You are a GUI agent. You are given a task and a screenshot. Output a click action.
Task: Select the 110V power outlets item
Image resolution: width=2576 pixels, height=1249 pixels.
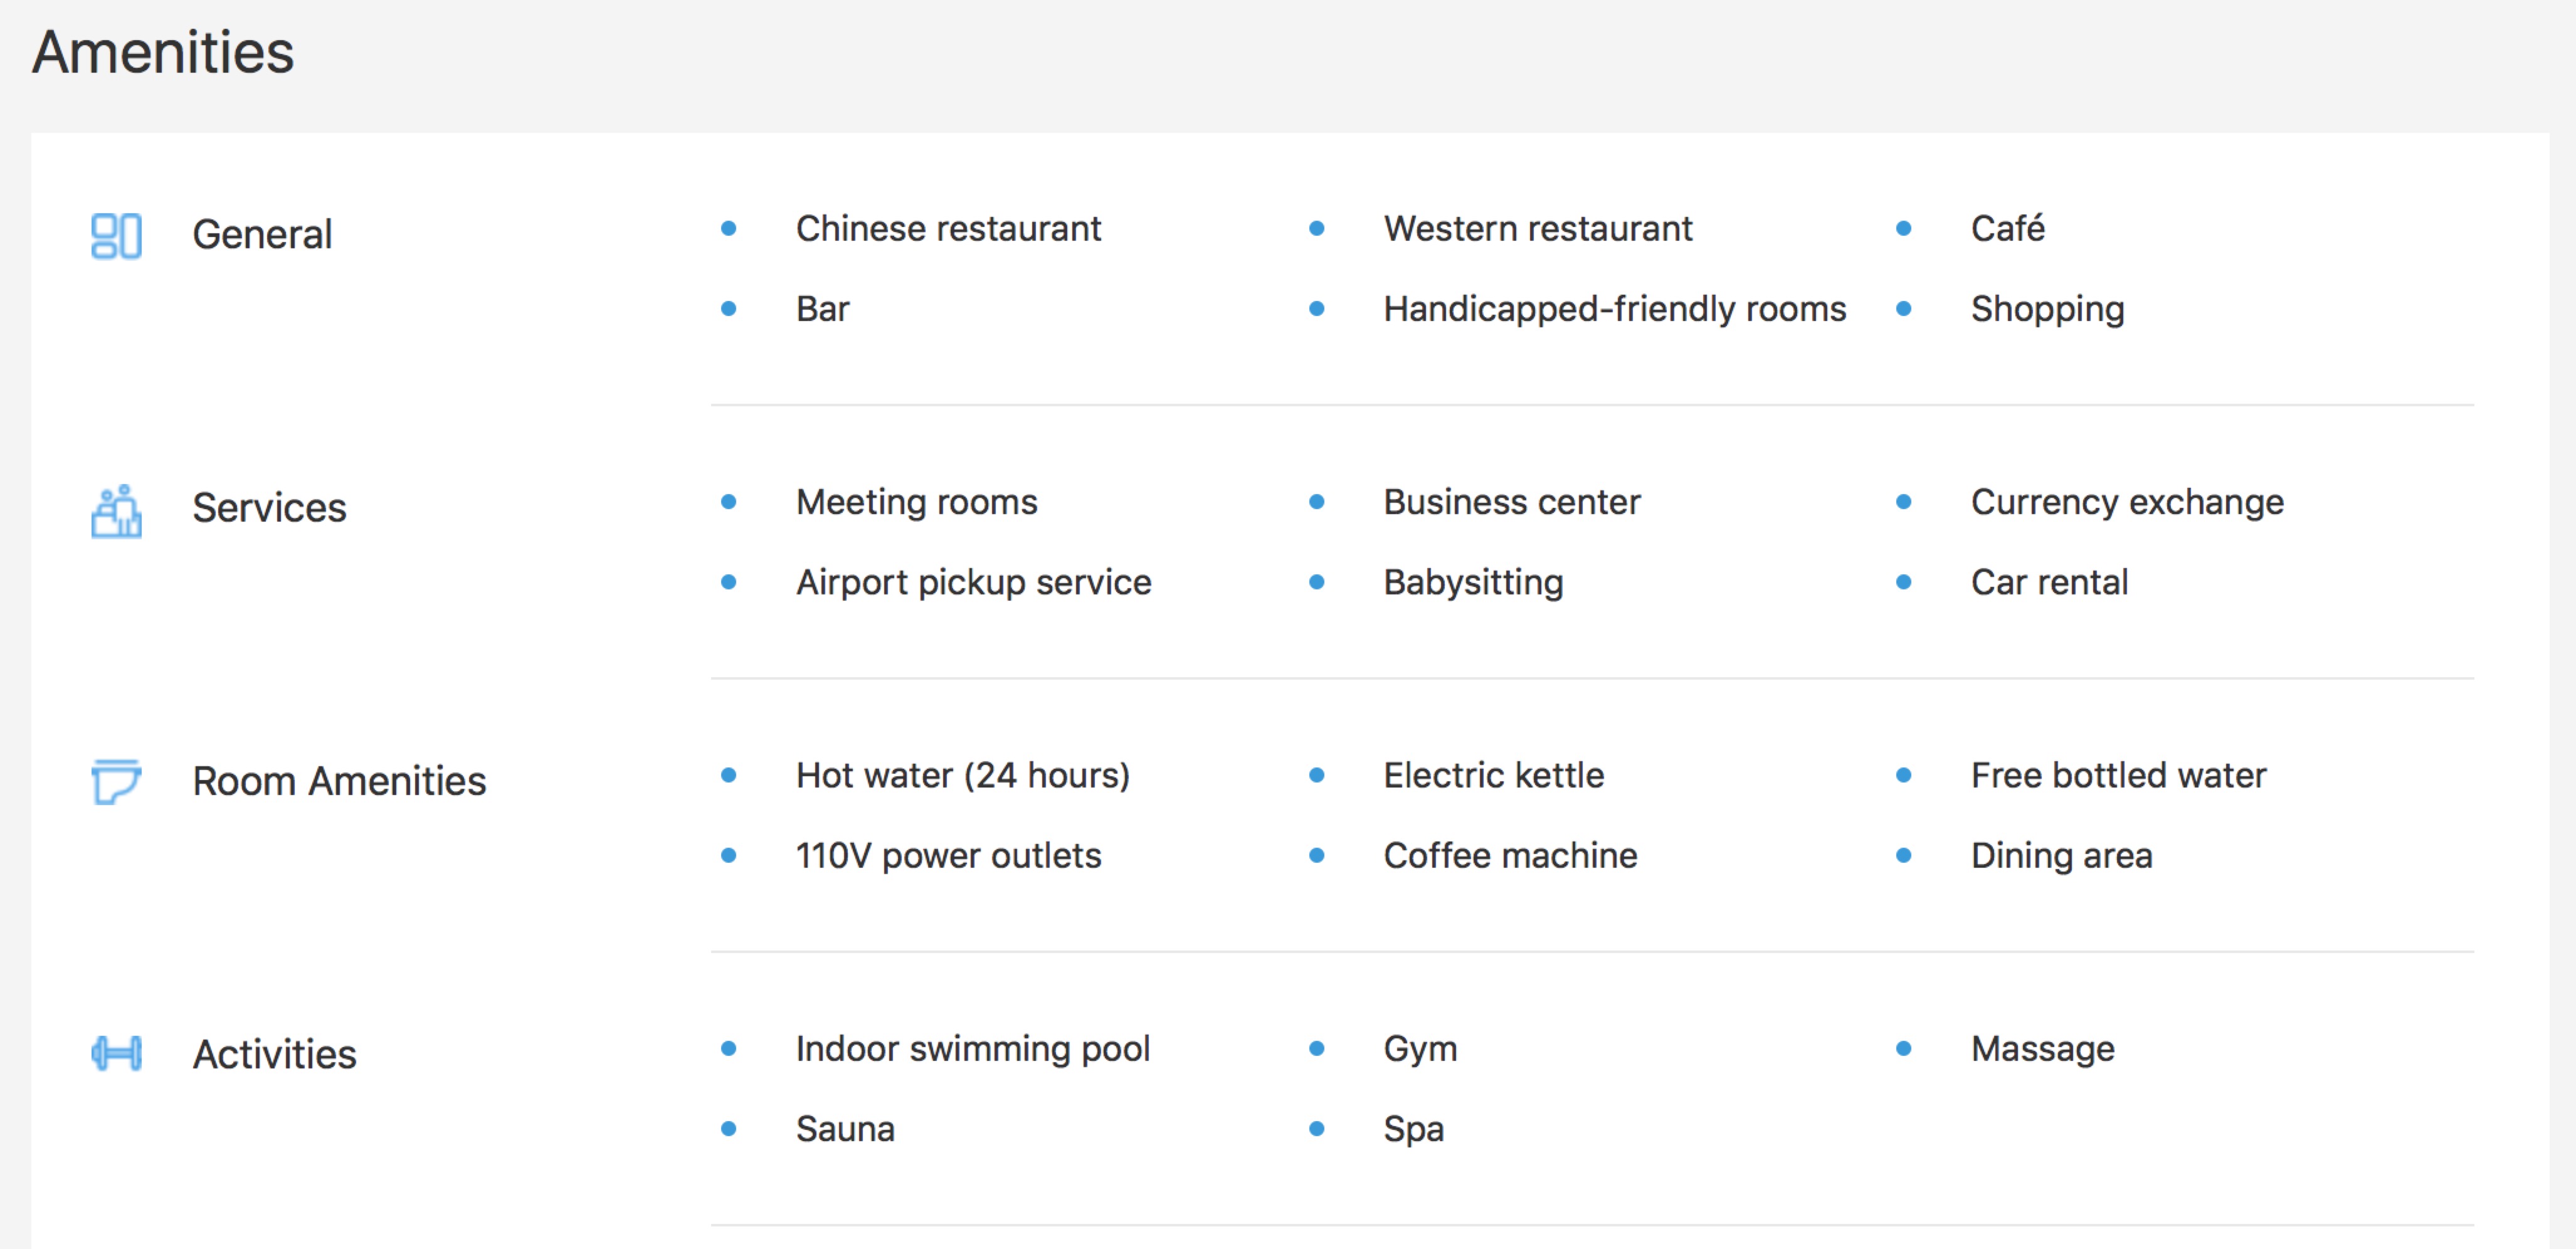[948, 855]
